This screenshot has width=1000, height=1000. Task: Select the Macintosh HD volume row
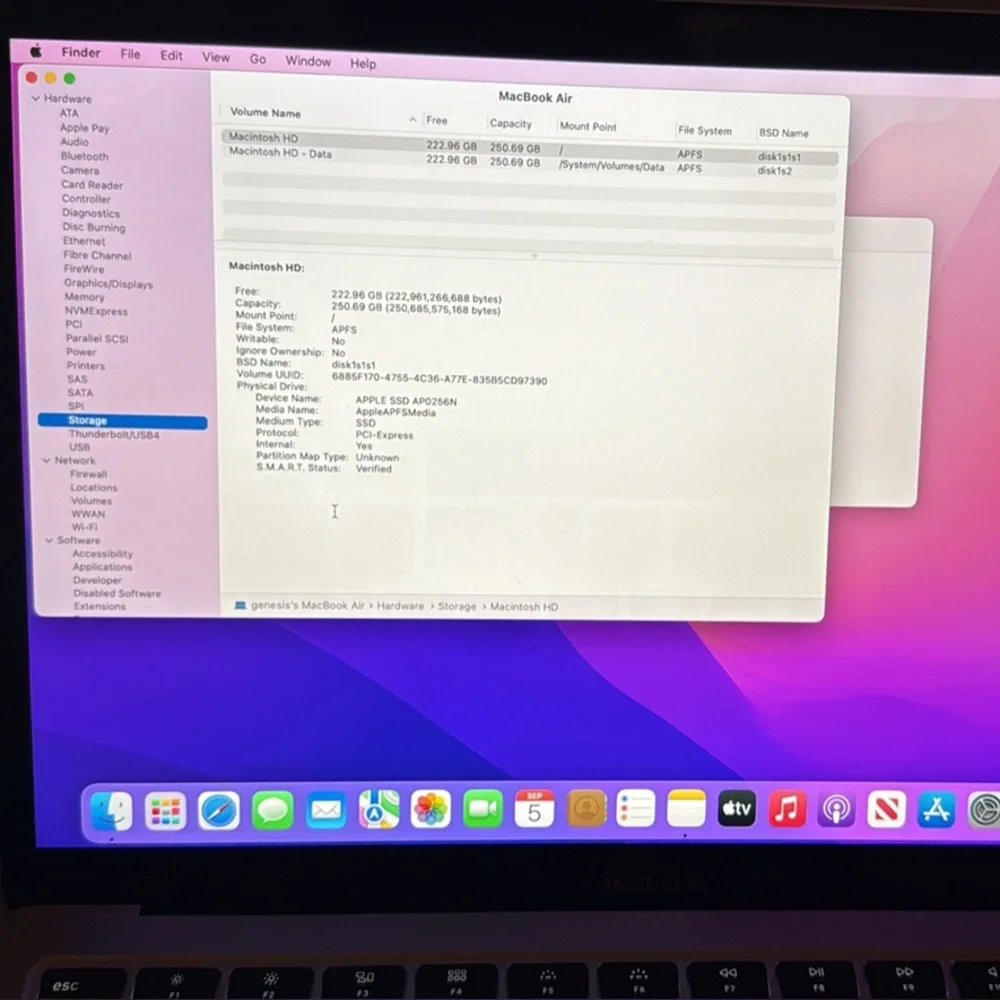[x=529, y=147]
